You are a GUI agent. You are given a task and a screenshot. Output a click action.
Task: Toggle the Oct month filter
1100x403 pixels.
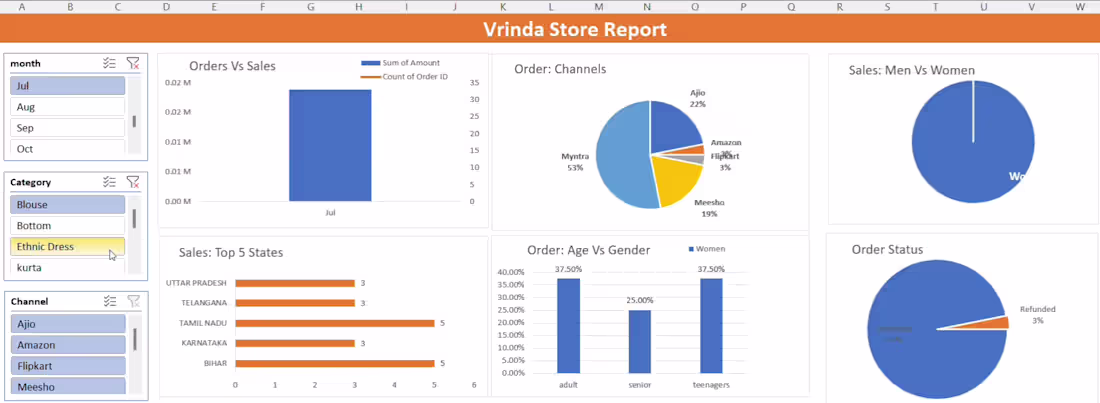[67, 147]
